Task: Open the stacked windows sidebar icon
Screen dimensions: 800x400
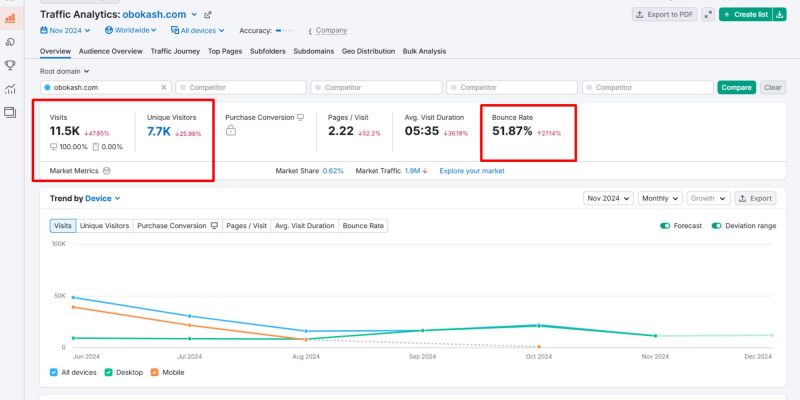Action: click(x=9, y=112)
